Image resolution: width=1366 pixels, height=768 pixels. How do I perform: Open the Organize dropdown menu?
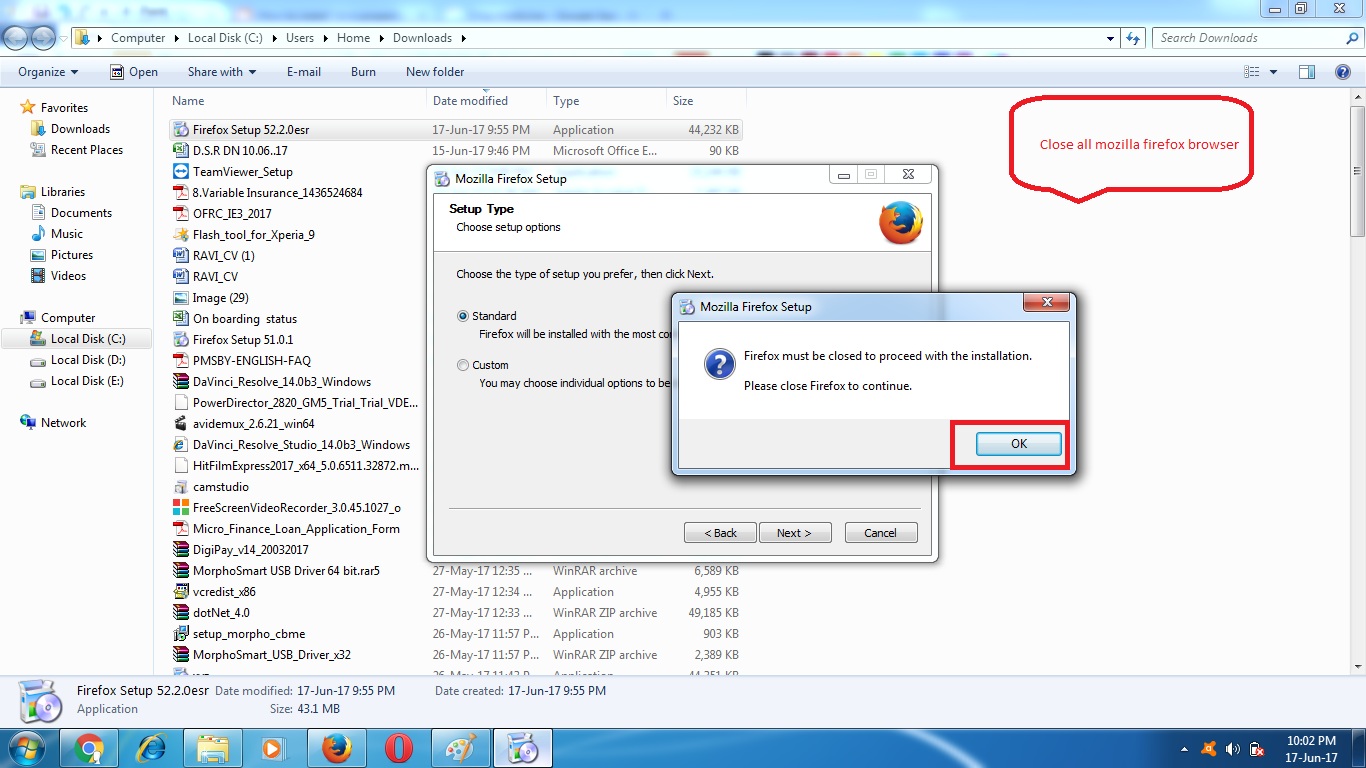[x=46, y=71]
